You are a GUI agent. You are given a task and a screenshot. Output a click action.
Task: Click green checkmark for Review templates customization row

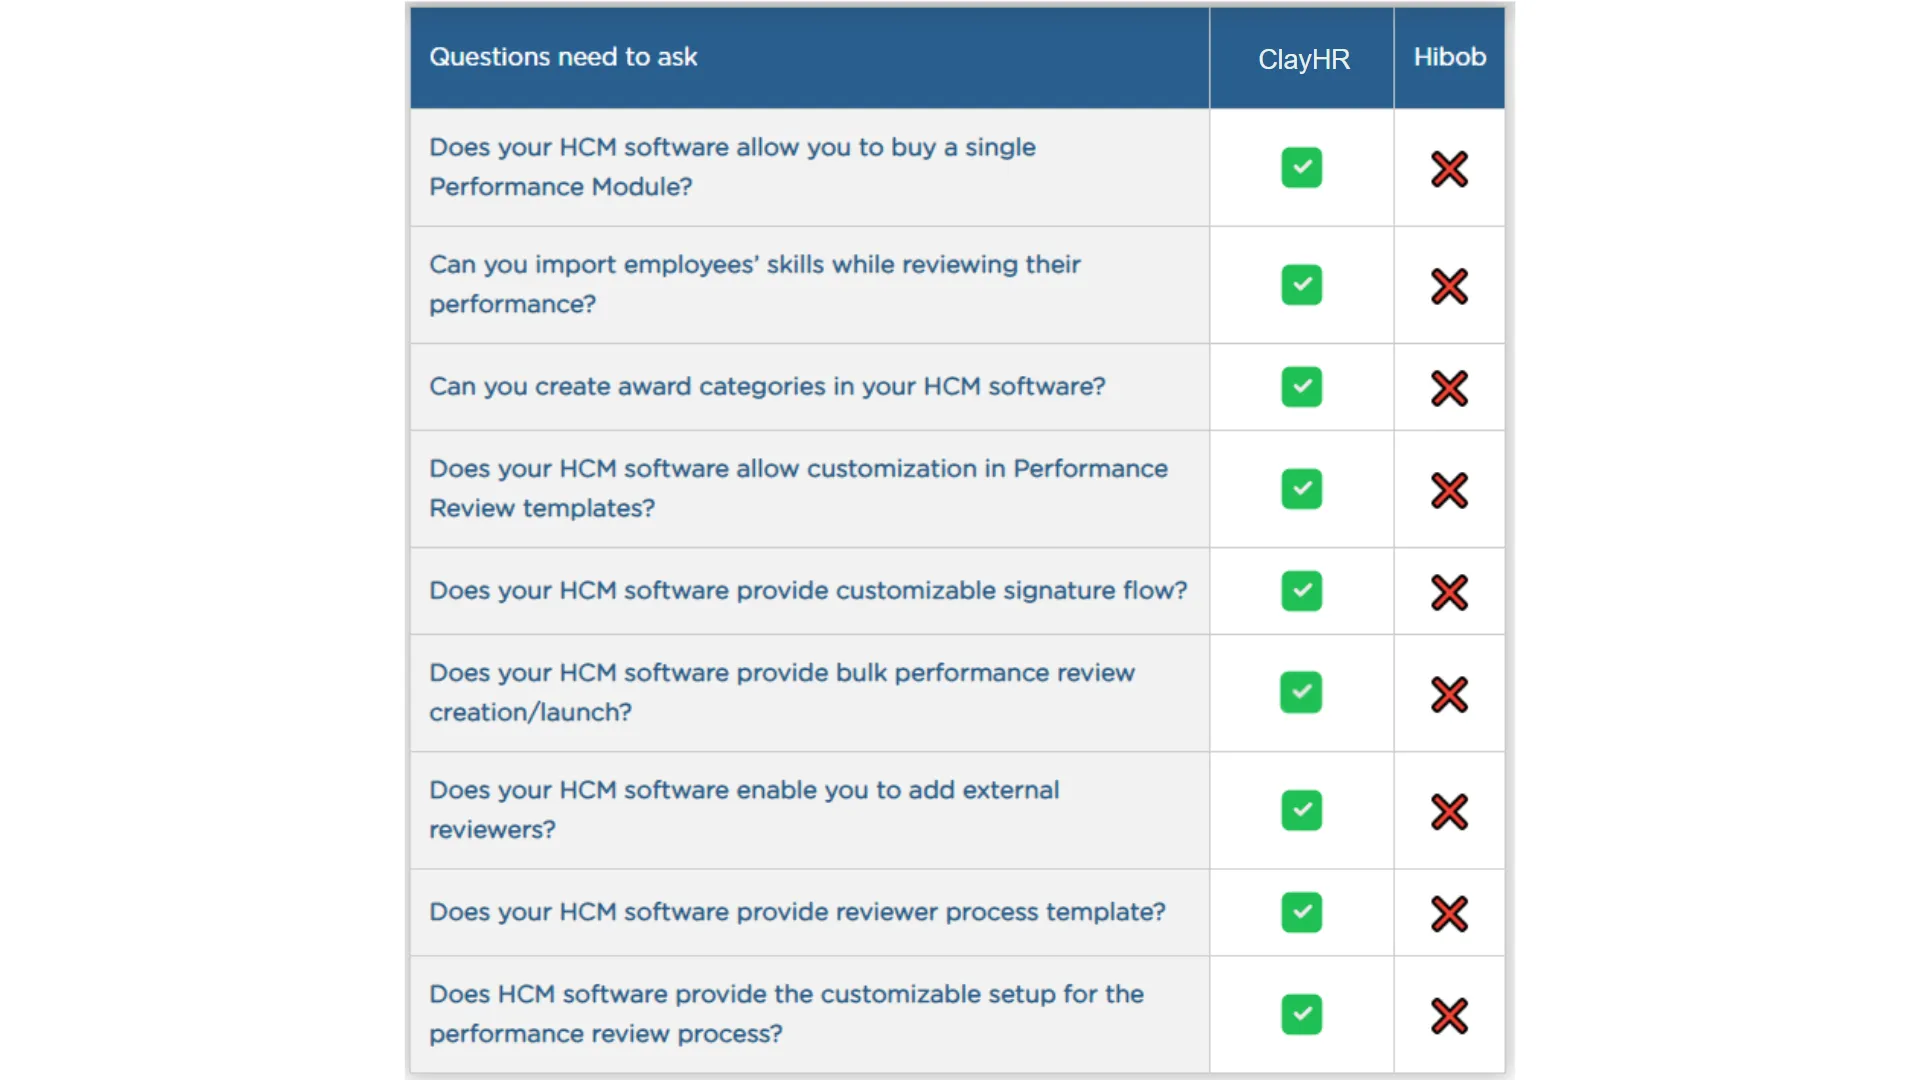coord(1301,489)
